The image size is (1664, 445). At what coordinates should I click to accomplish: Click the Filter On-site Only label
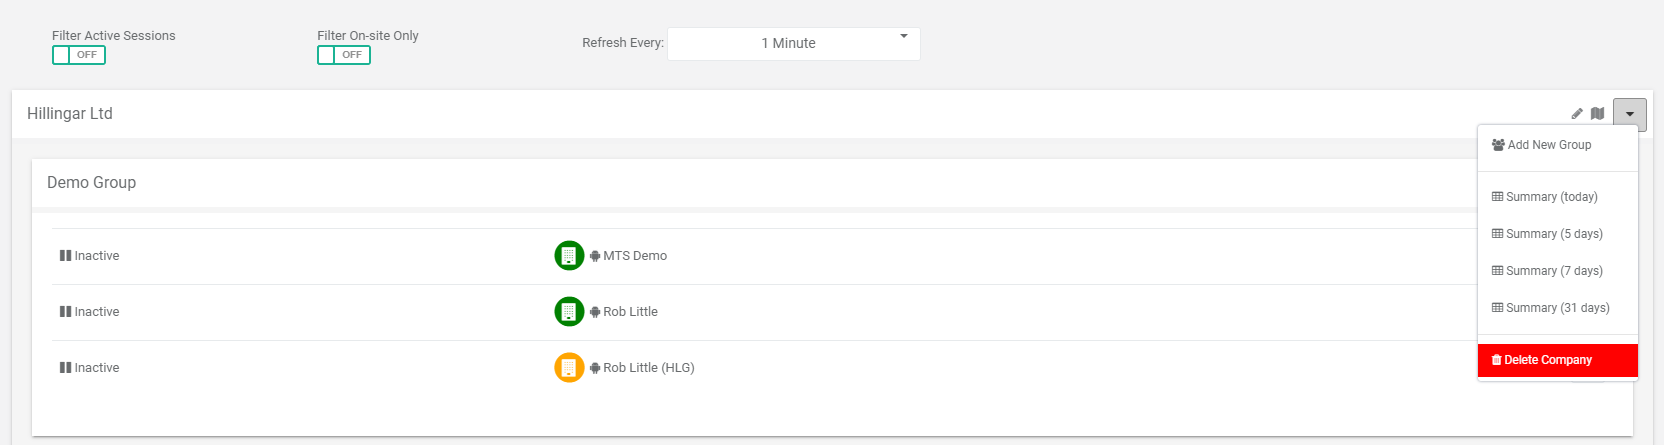(x=368, y=36)
